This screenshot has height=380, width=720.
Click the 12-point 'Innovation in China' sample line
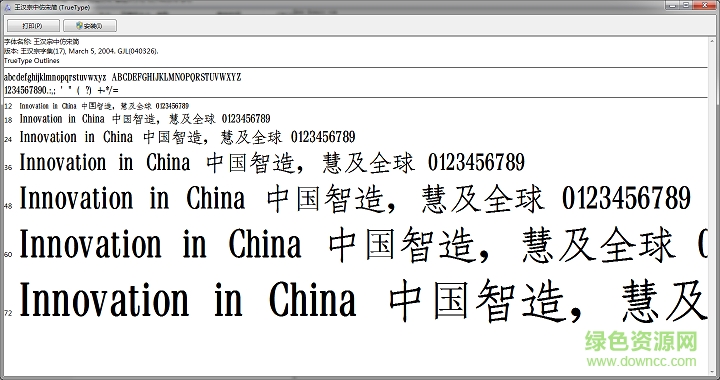click(x=104, y=106)
